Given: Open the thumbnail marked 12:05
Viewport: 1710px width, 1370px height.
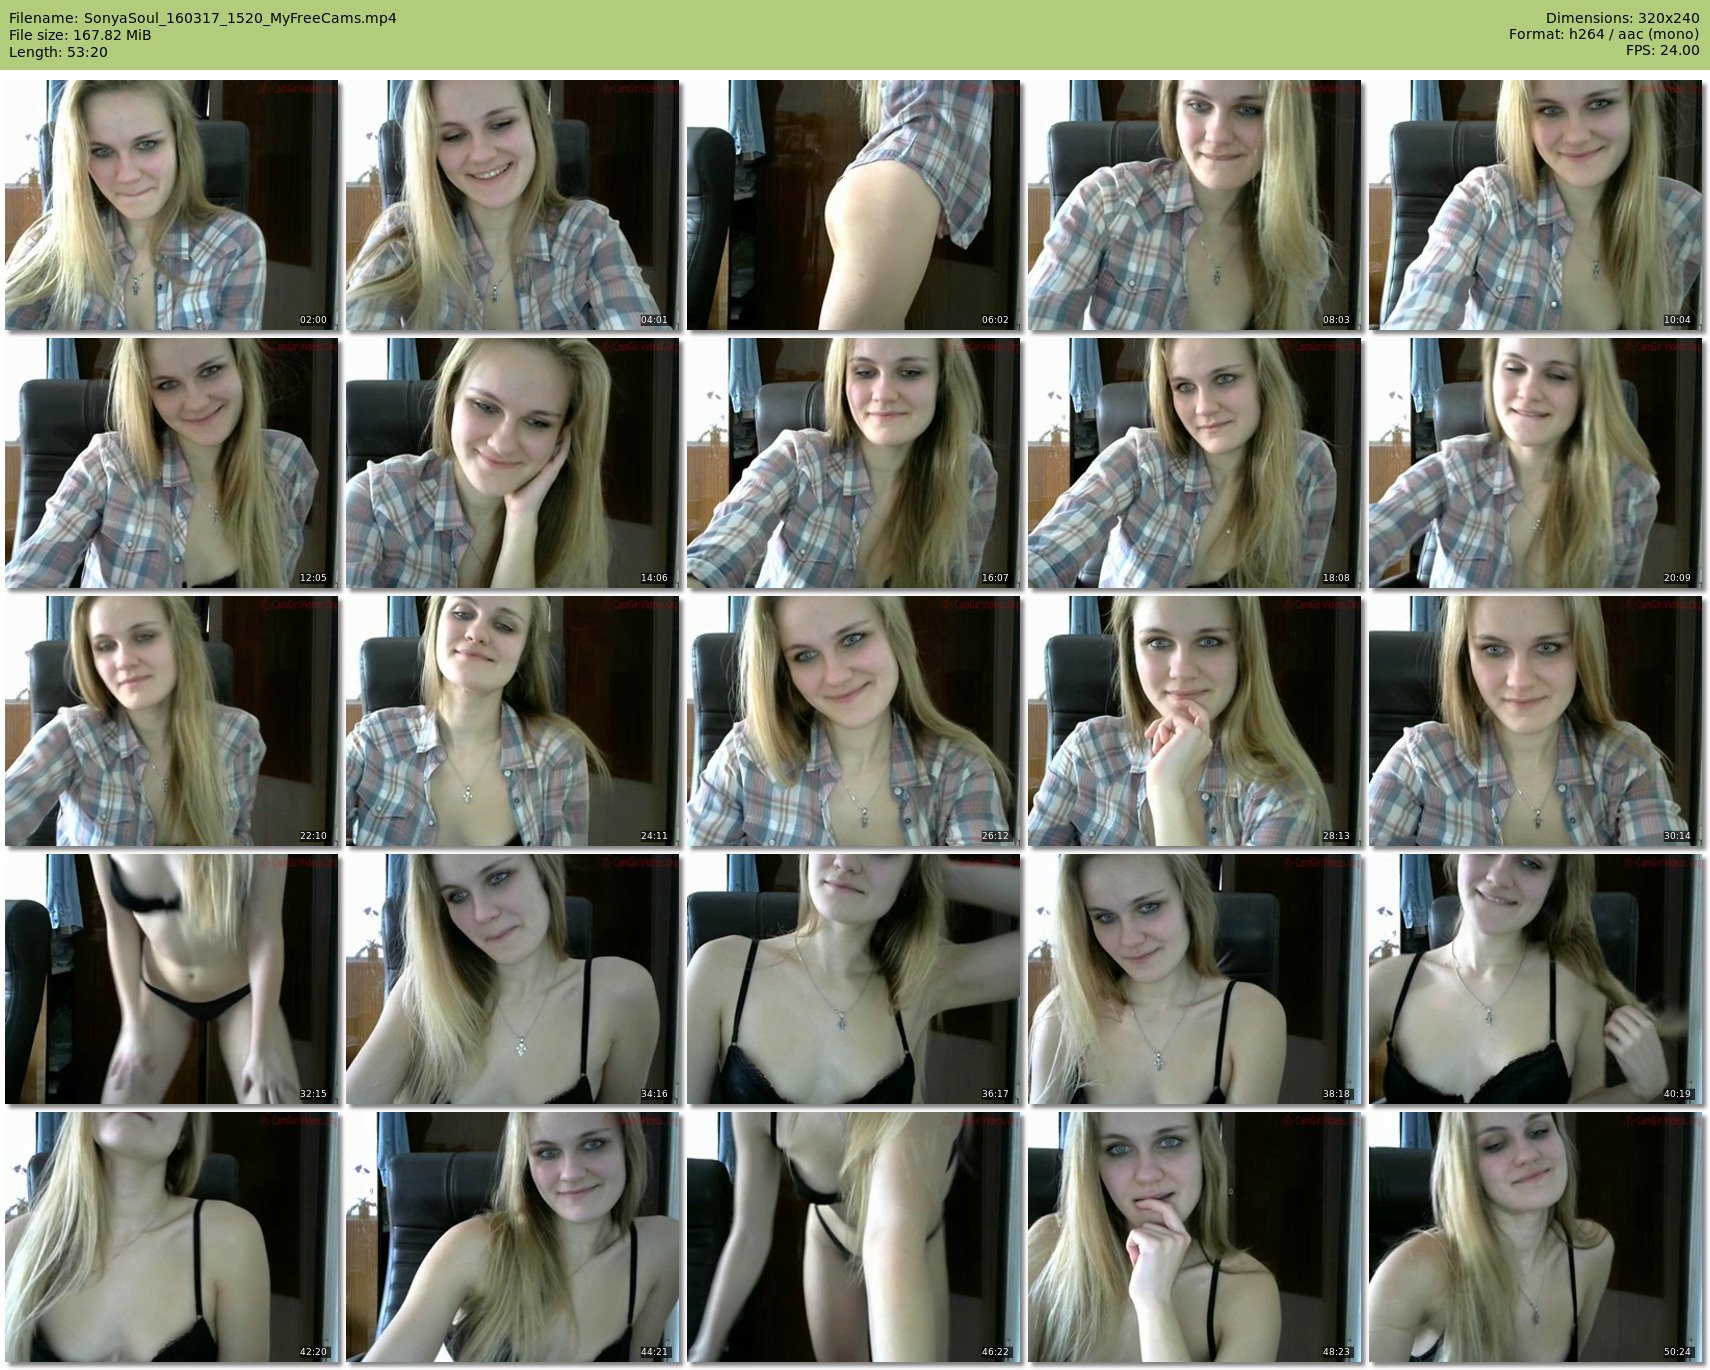Looking at the screenshot, I should coord(171,463).
